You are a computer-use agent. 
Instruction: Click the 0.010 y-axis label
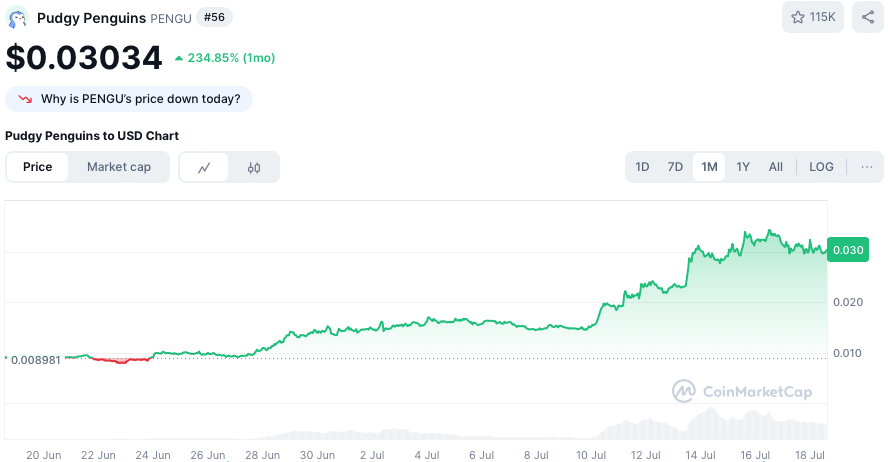tap(847, 353)
